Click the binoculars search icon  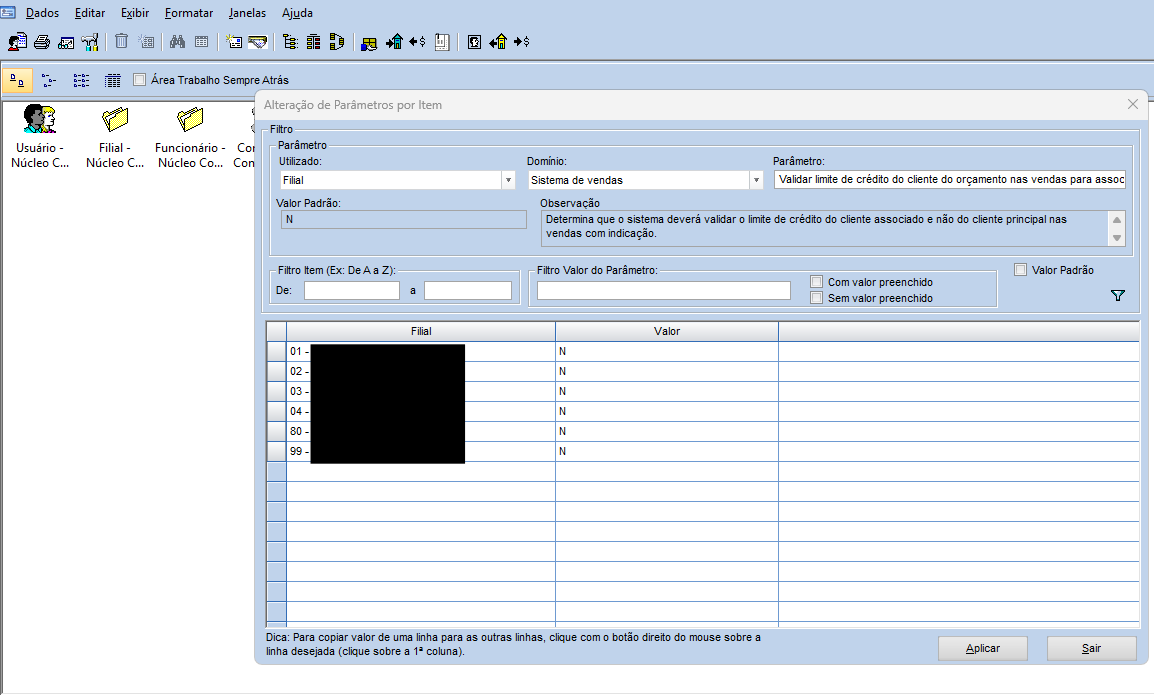click(177, 42)
